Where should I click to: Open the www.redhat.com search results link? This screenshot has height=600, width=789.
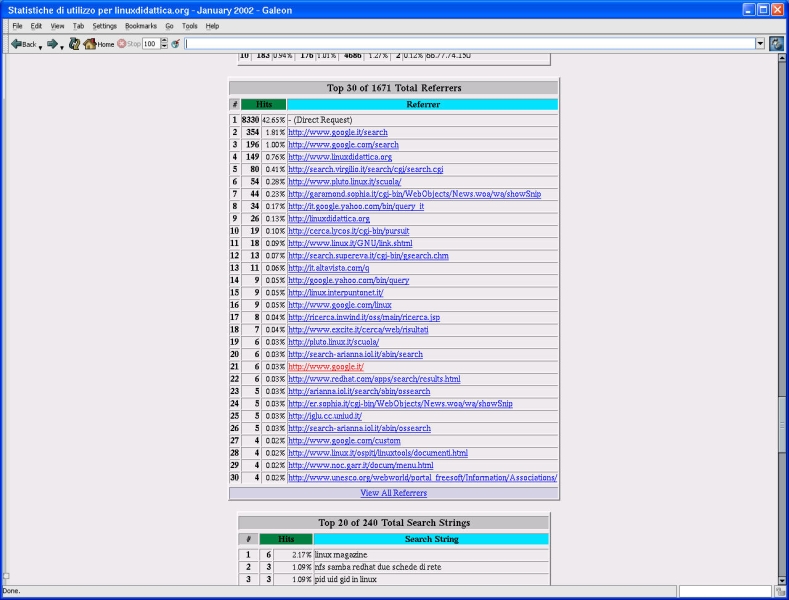[374, 379]
